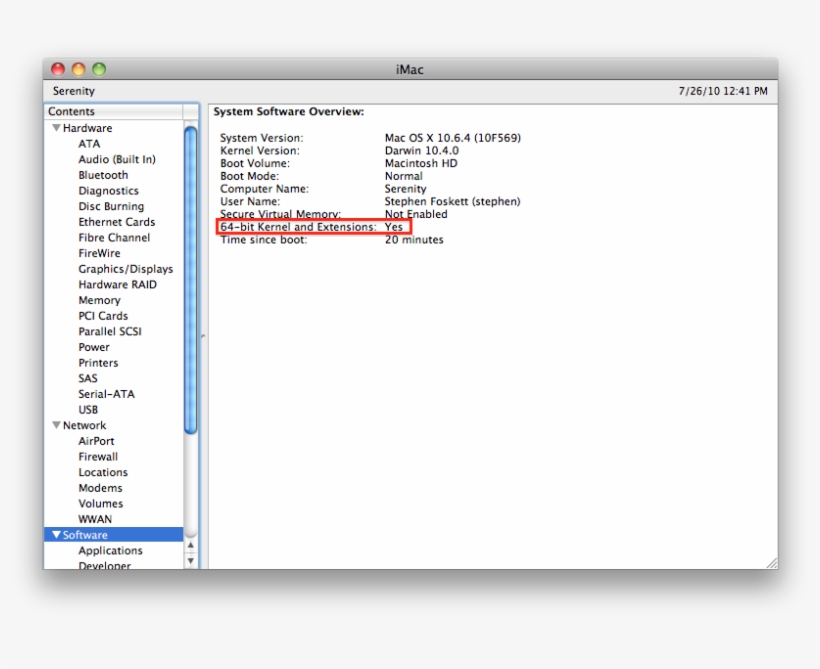Click the 'Time since boot:' label
The image size is (820, 669).
264,240
